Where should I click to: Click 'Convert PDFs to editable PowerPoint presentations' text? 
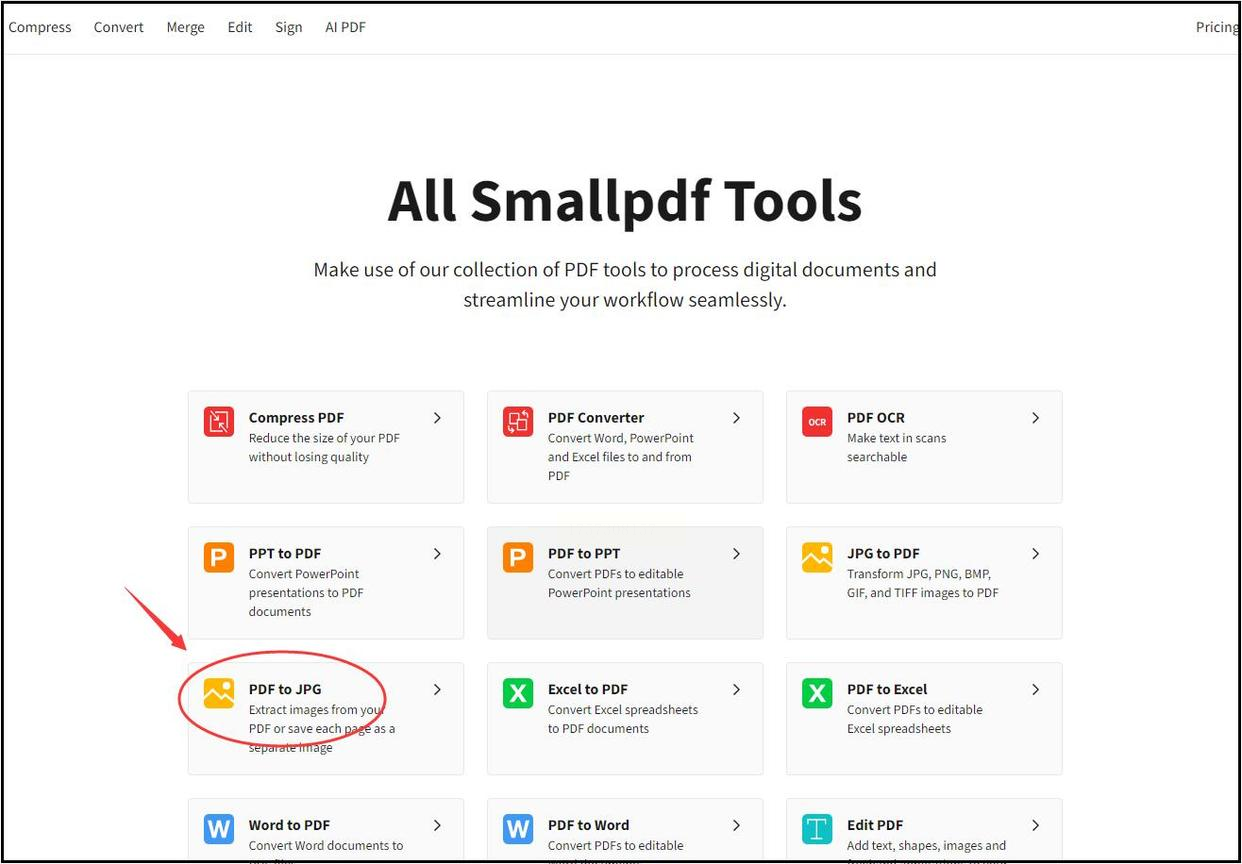pyautogui.click(x=619, y=584)
